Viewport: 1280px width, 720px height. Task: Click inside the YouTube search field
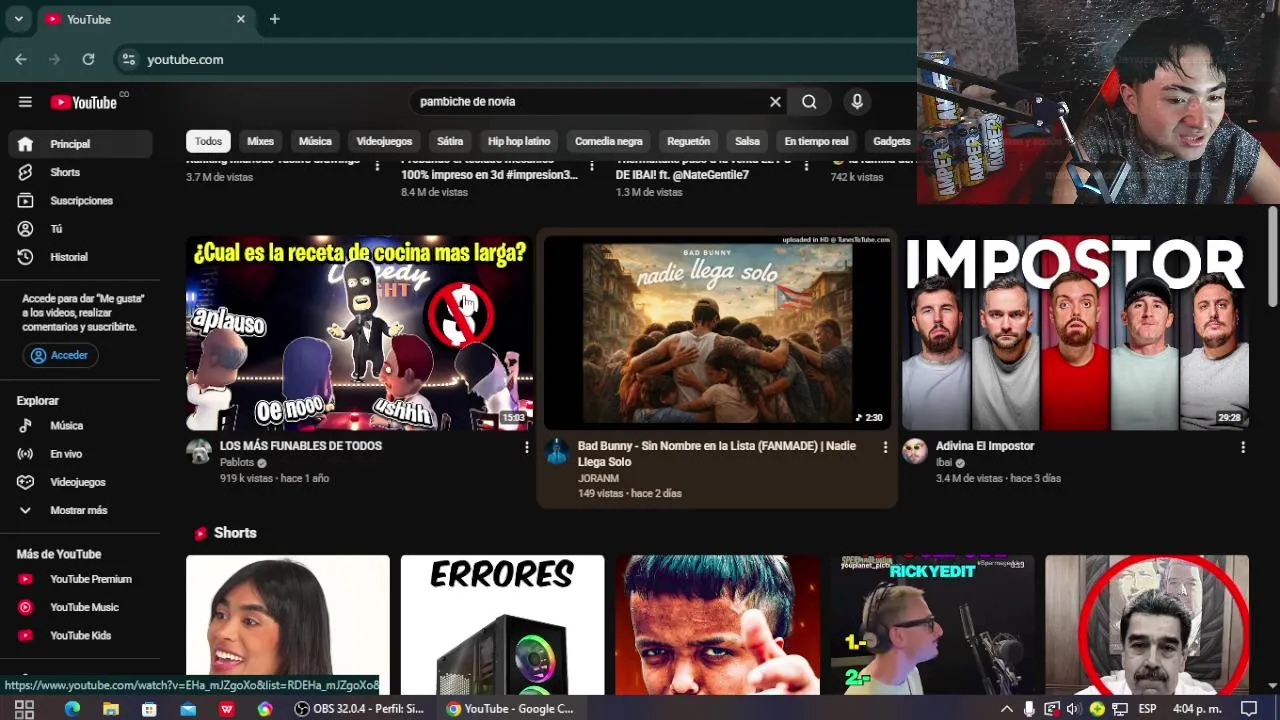click(x=590, y=101)
